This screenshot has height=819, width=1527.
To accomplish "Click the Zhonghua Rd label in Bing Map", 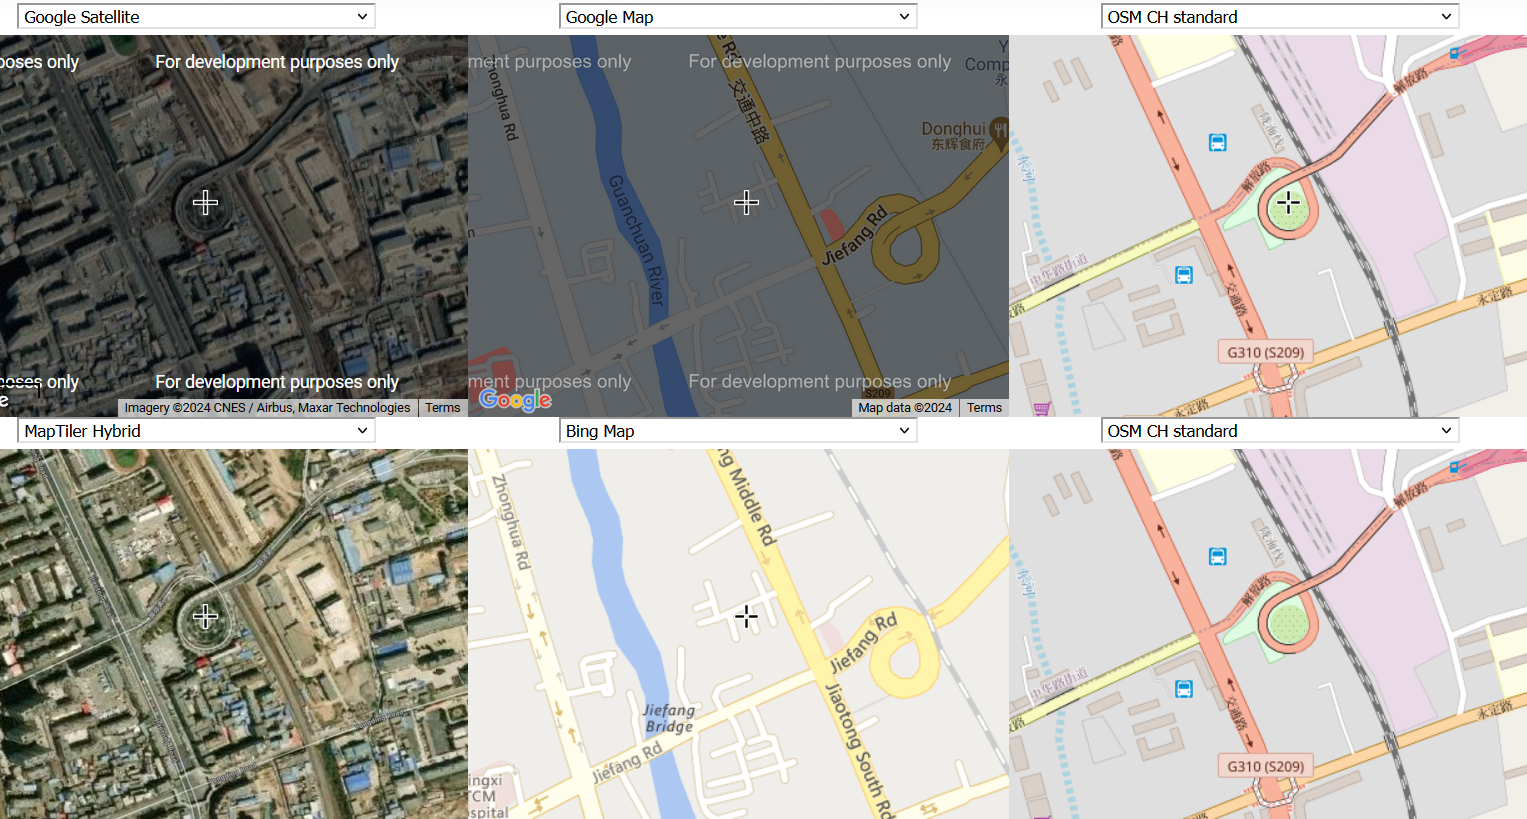I will pos(511,523).
